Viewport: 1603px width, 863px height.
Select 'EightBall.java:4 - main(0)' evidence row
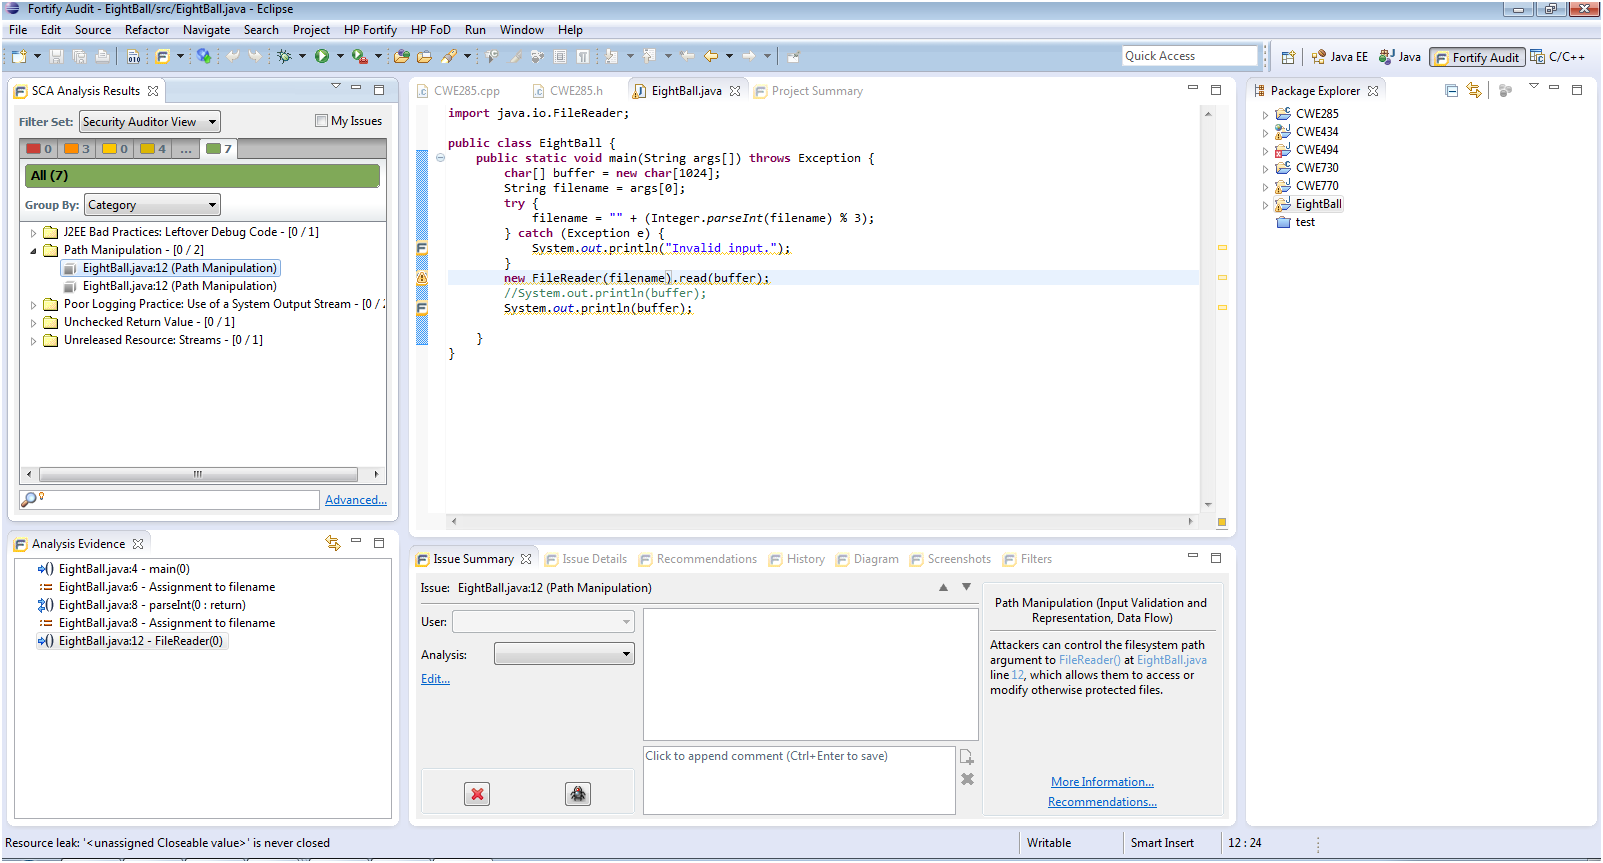tap(114, 569)
